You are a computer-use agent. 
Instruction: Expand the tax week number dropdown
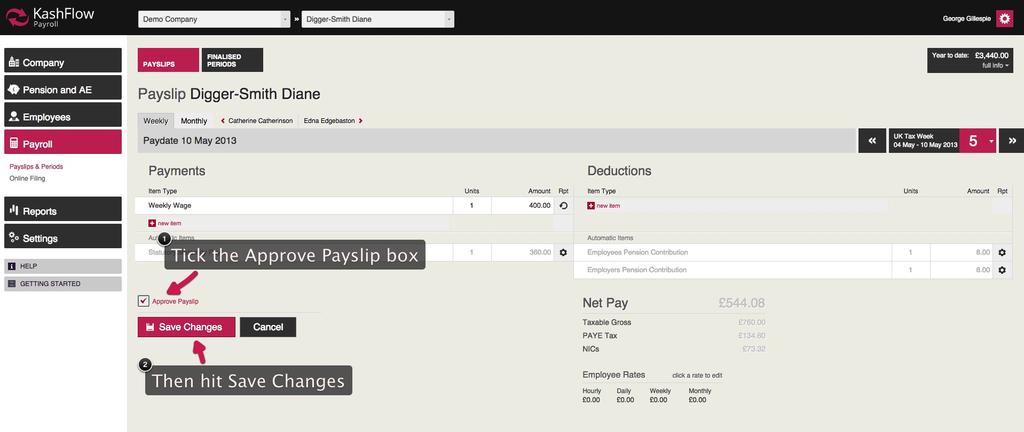coord(991,142)
